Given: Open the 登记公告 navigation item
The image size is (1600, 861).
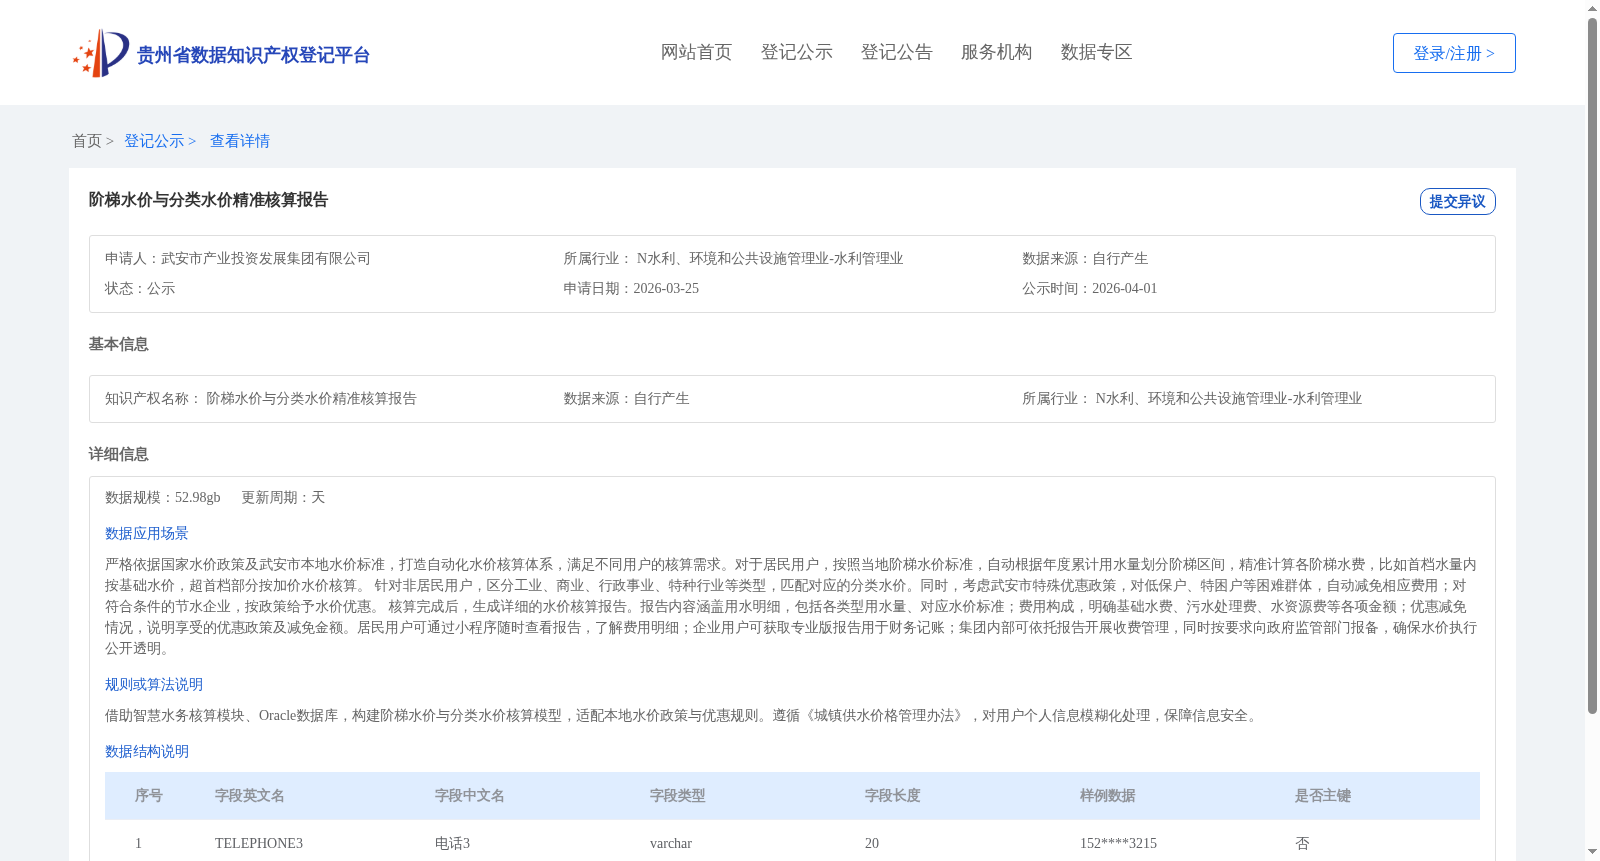Looking at the screenshot, I should pyautogui.click(x=896, y=52).
